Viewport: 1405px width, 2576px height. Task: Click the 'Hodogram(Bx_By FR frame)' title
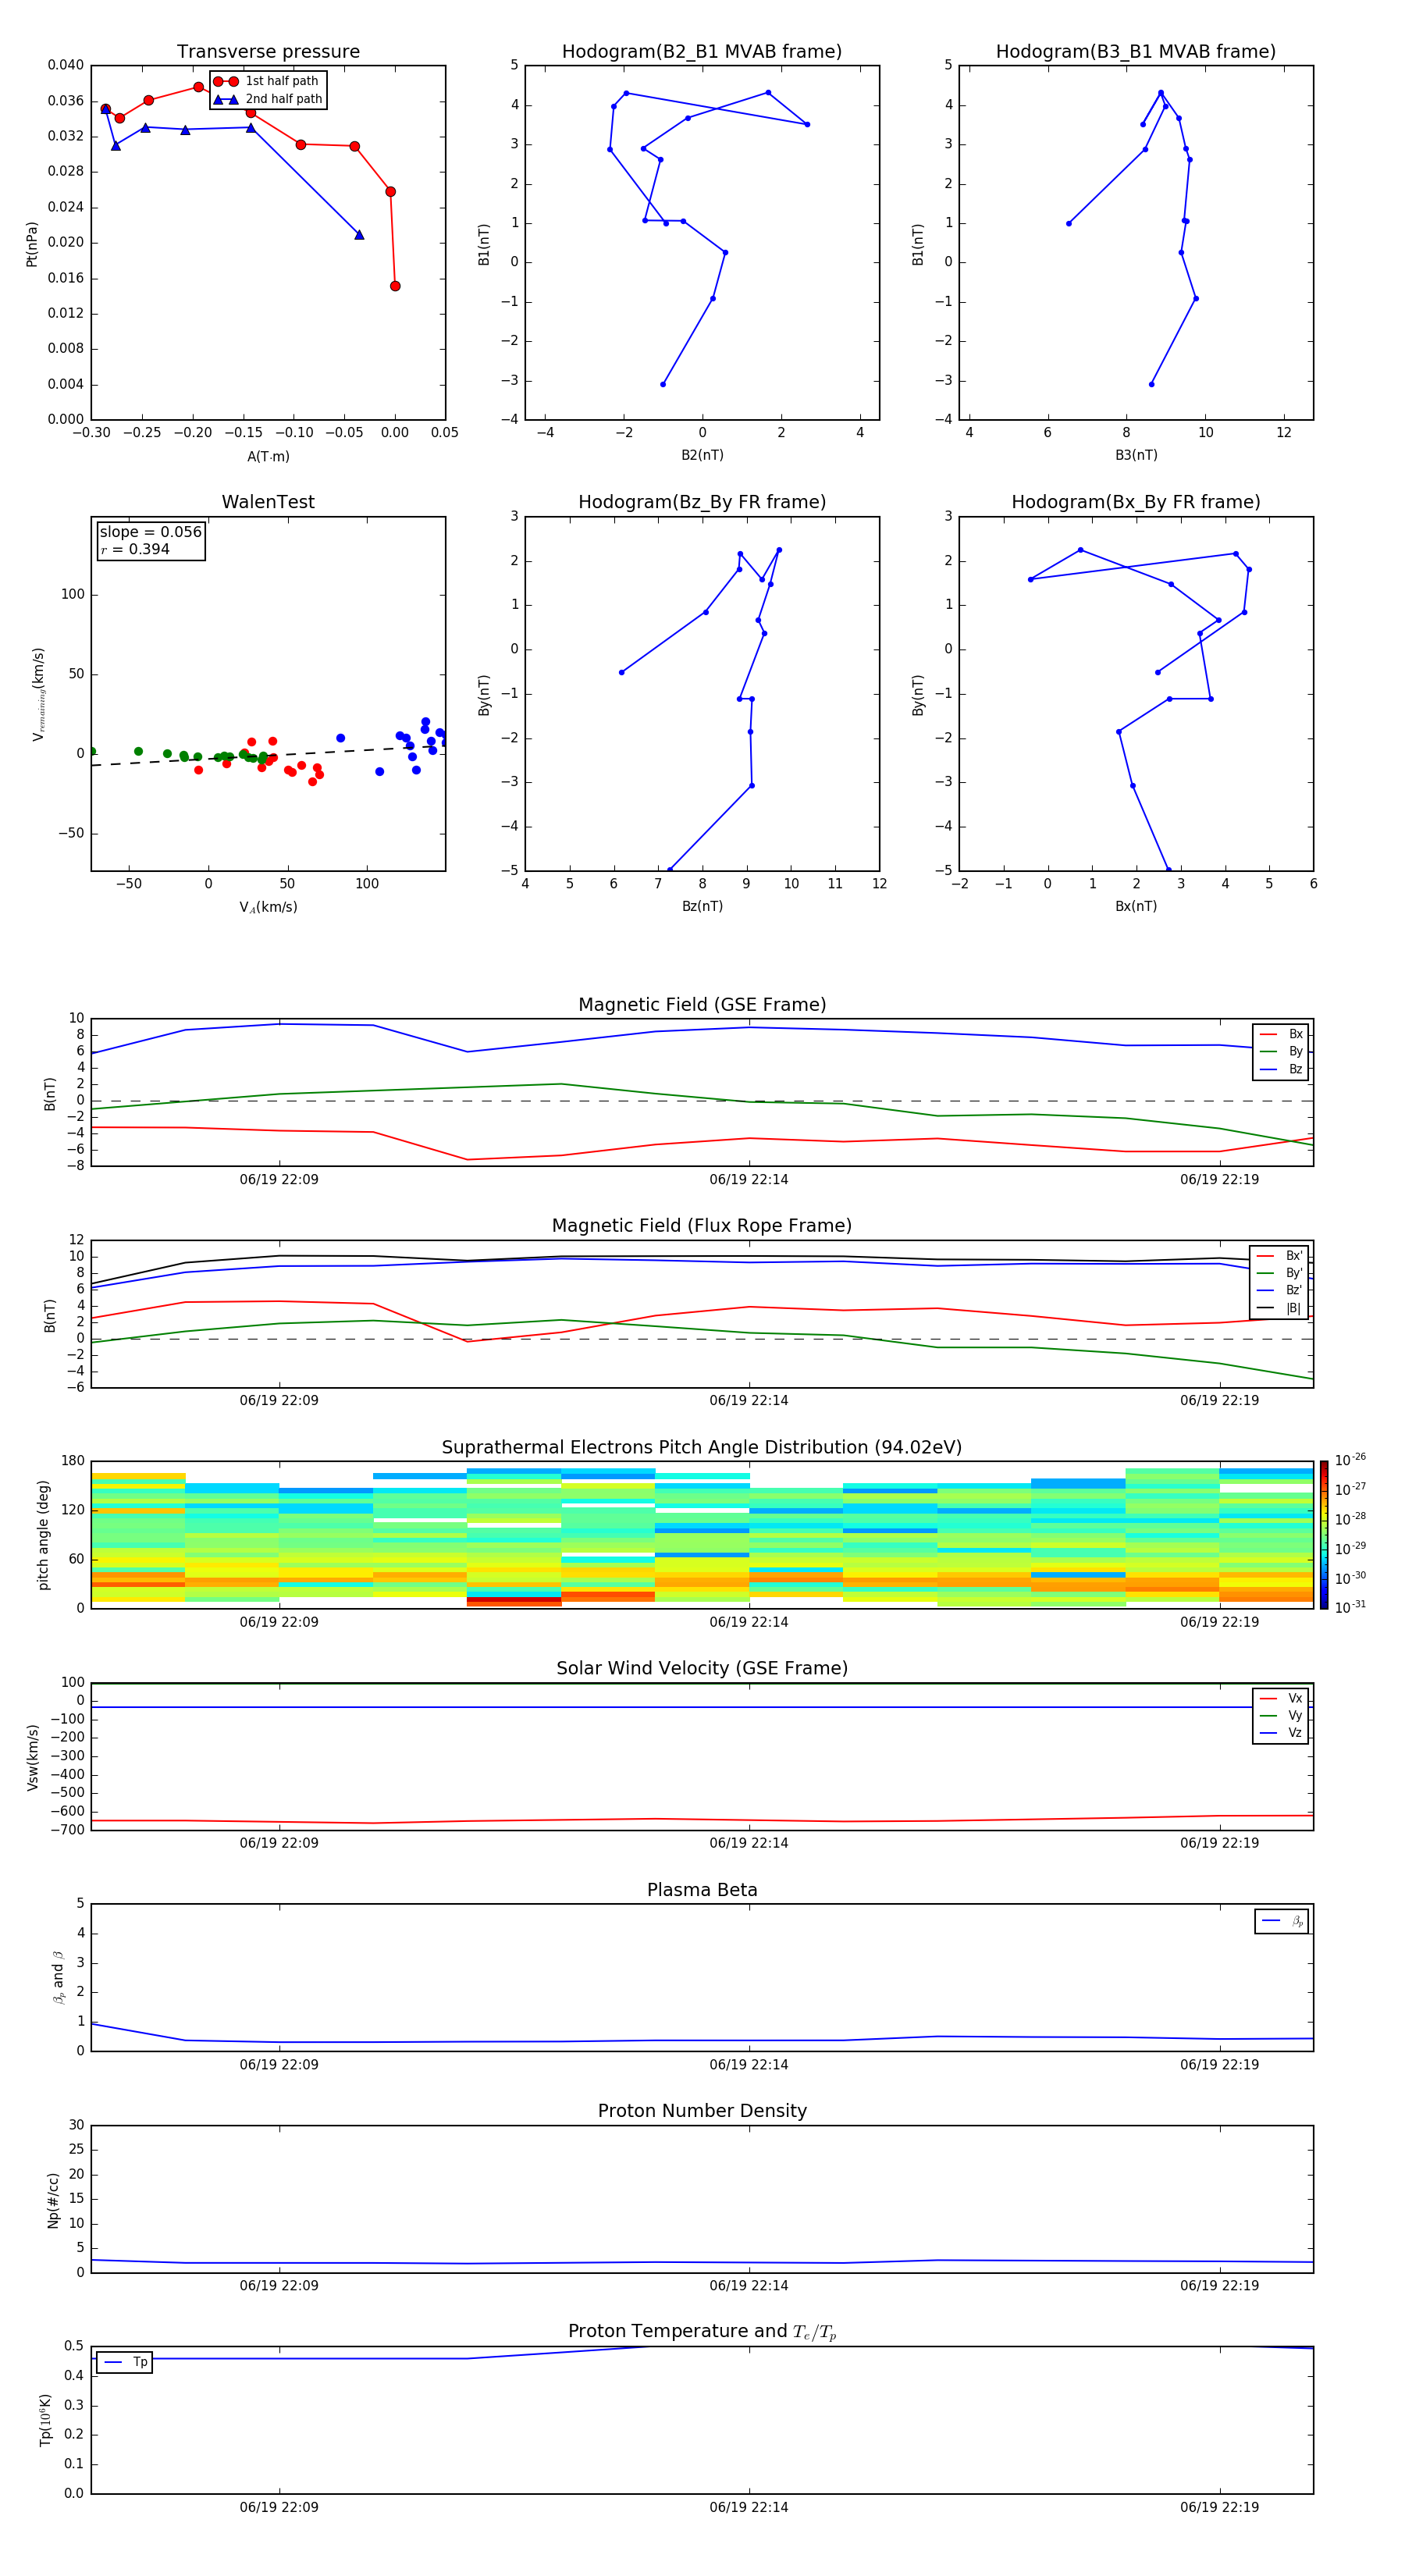pos(1136,502)
